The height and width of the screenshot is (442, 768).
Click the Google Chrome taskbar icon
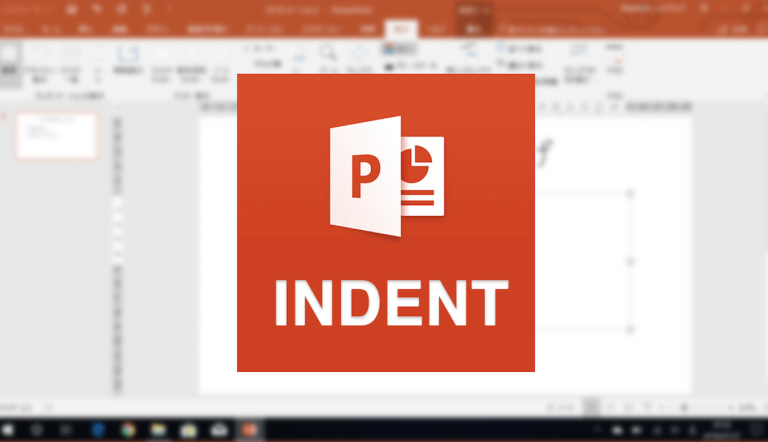coord(129,429)
